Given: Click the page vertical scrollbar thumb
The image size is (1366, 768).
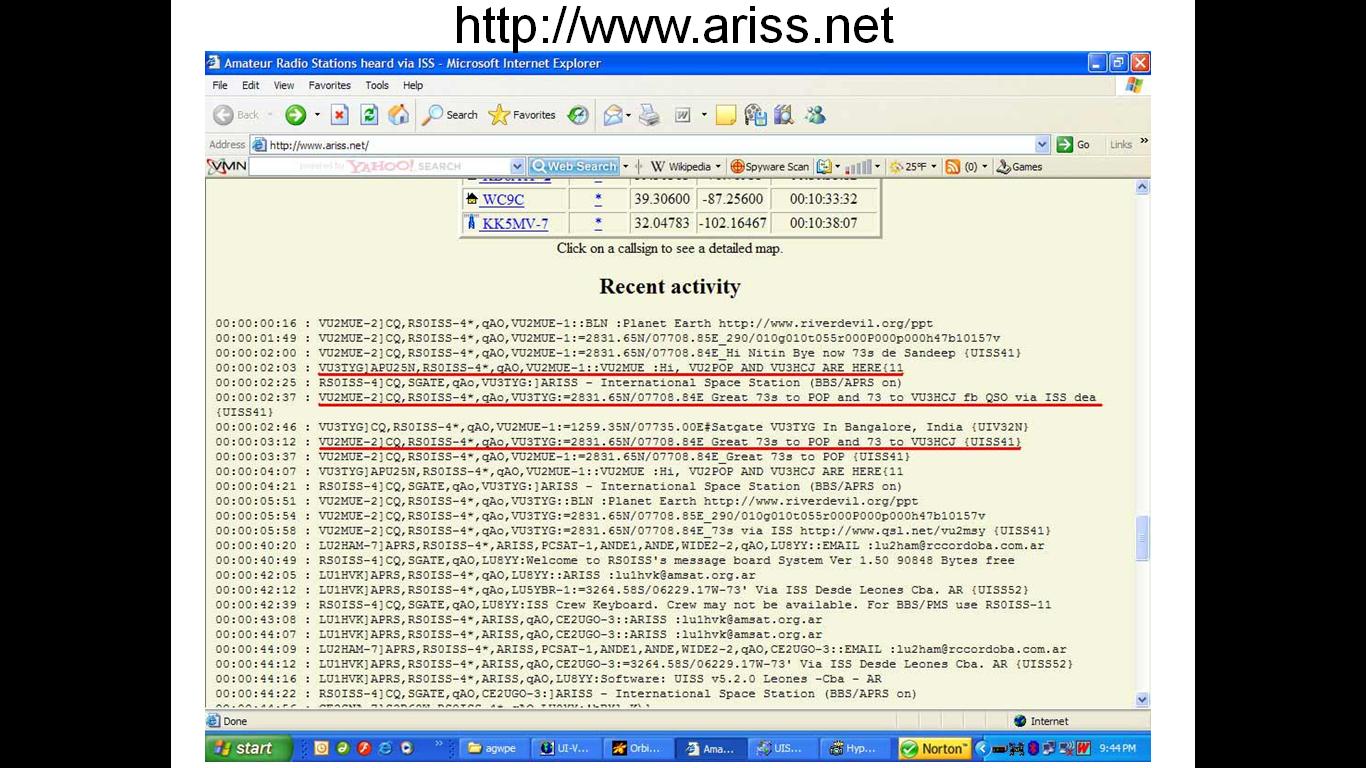Looking at the screenshot, I should [x=1142, y=538].
